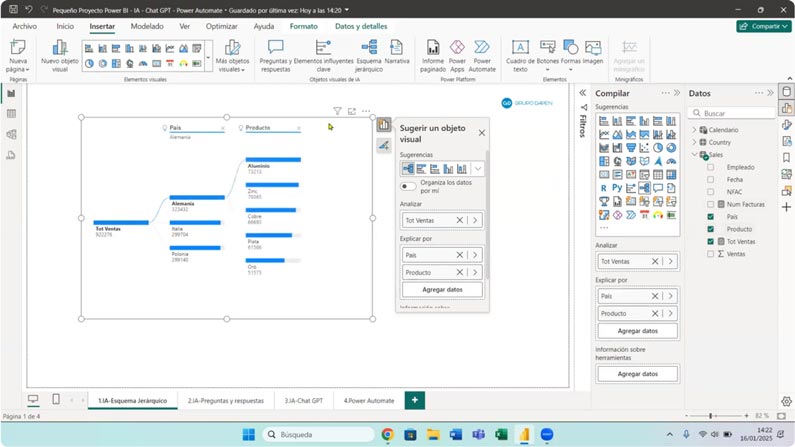Open Más objetos visuales dropdown
This screenshot has width=795, height=447.
(x=232, y=54)
